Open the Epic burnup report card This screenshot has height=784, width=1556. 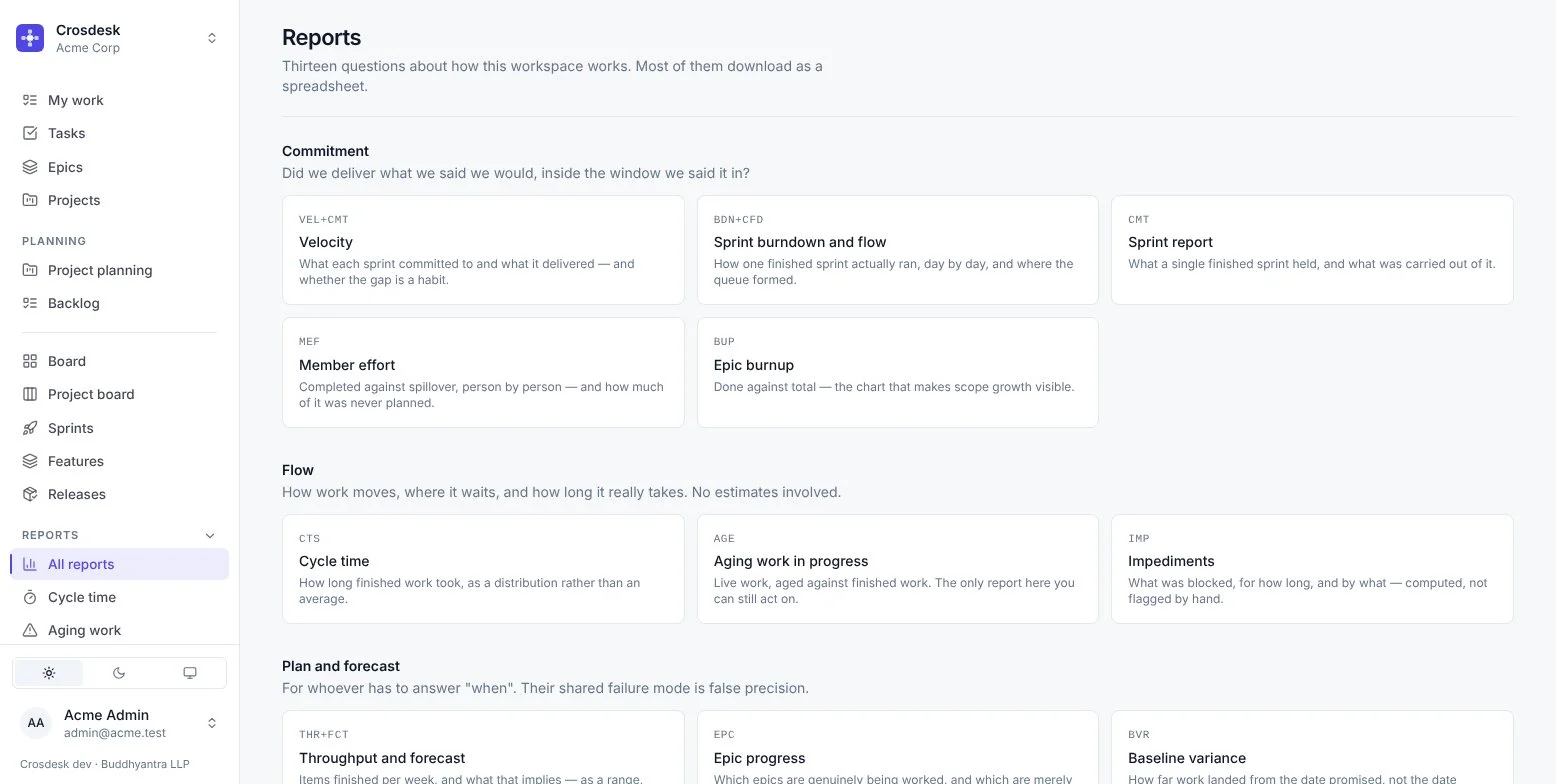pos(898,373)
